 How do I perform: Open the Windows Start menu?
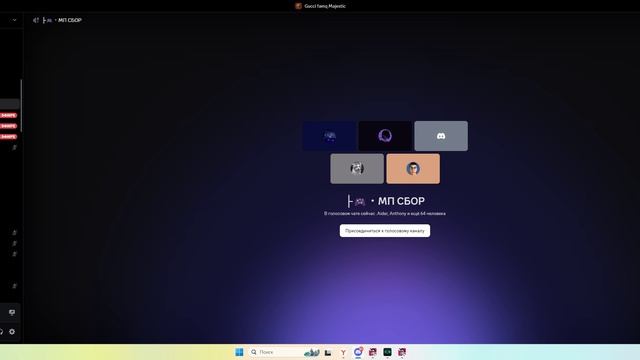239,352
